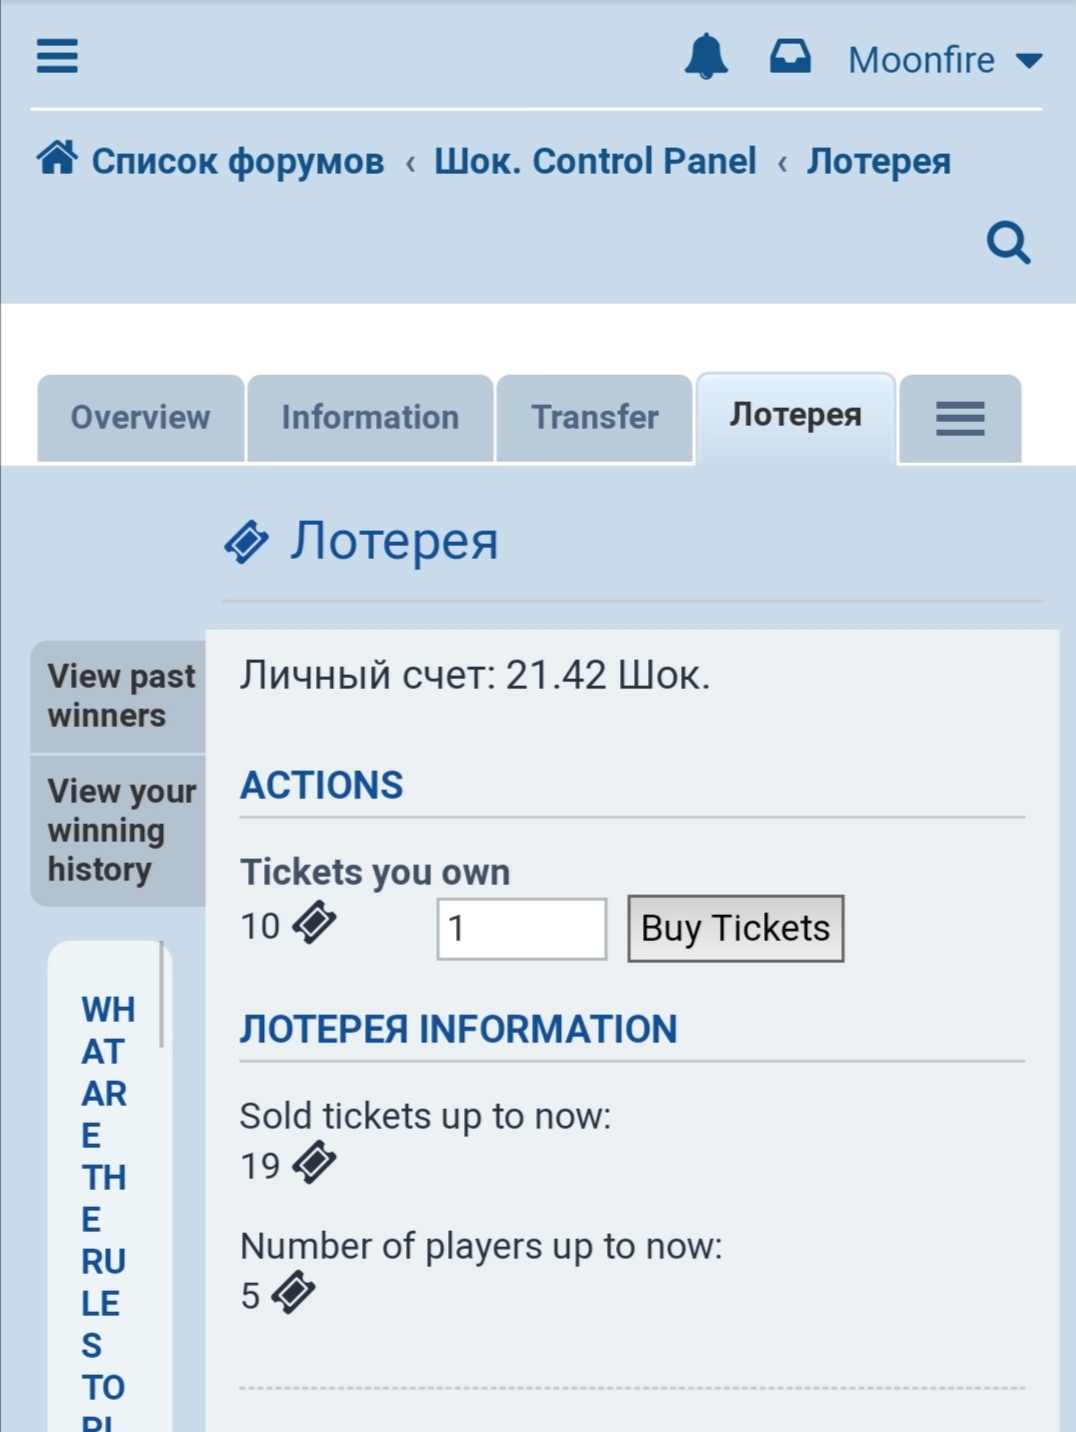1076x1432 pixels.
Task: Open View past winners
Action: [x=120, y=696]
